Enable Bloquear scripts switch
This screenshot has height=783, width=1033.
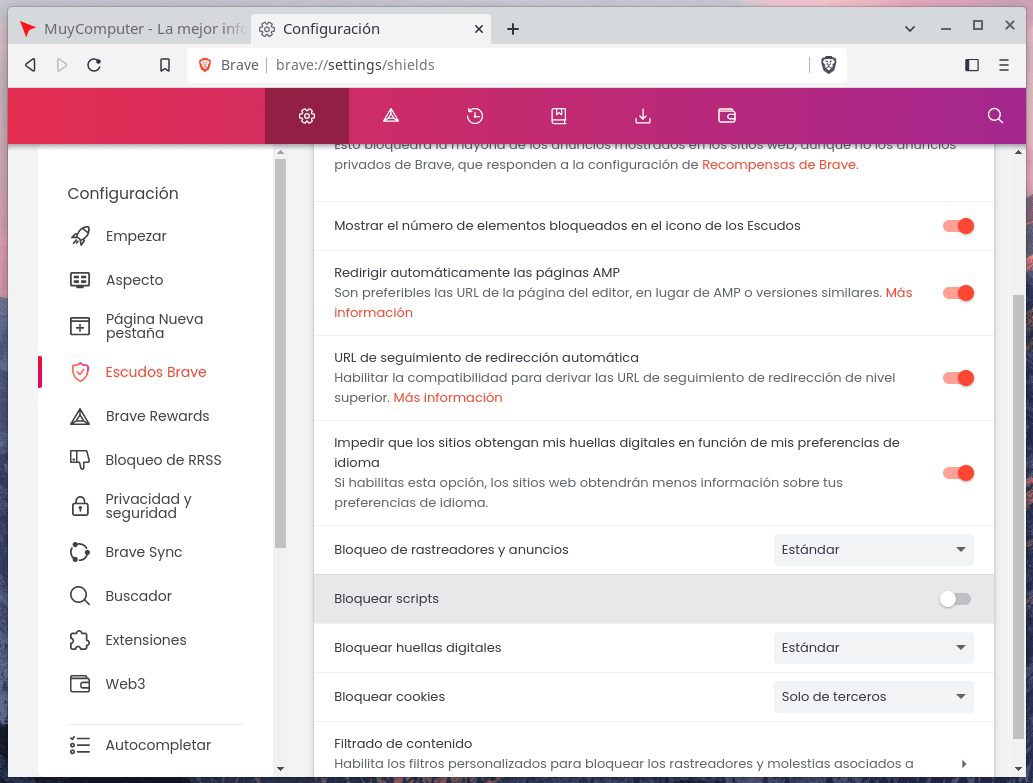[955, 599]
